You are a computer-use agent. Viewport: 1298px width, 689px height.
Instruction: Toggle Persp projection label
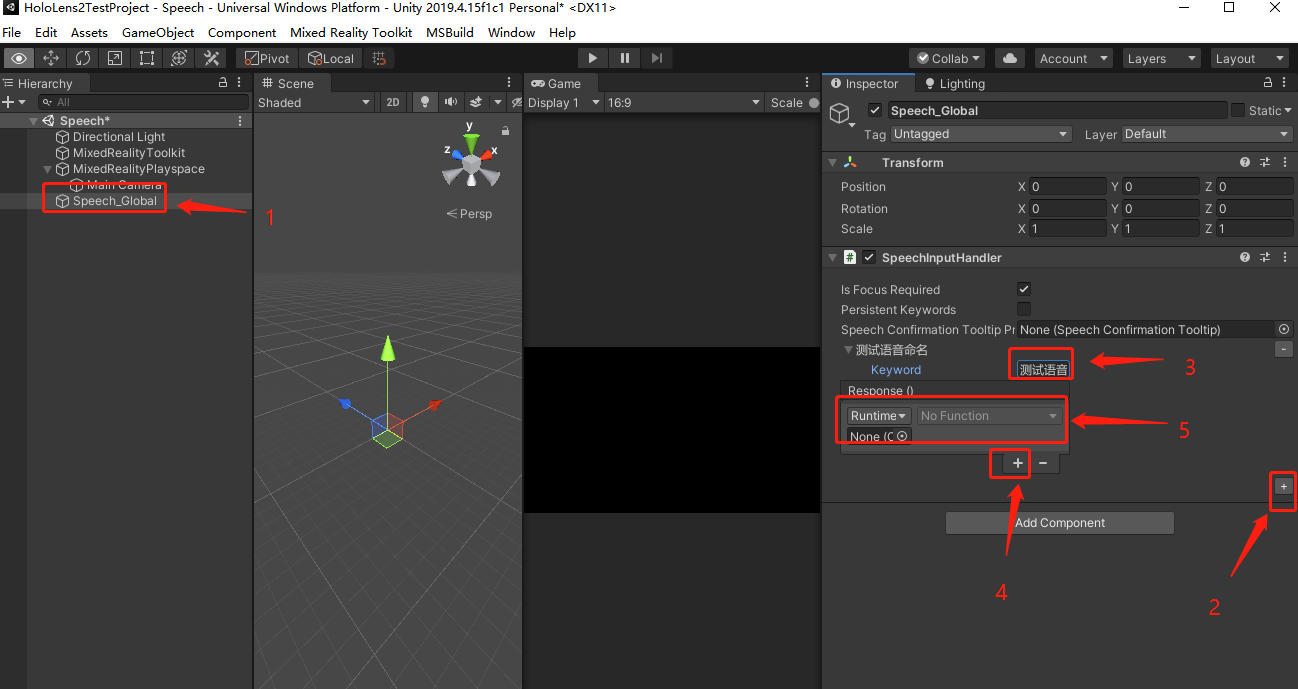pyautogui.click(x=469, y=213)
